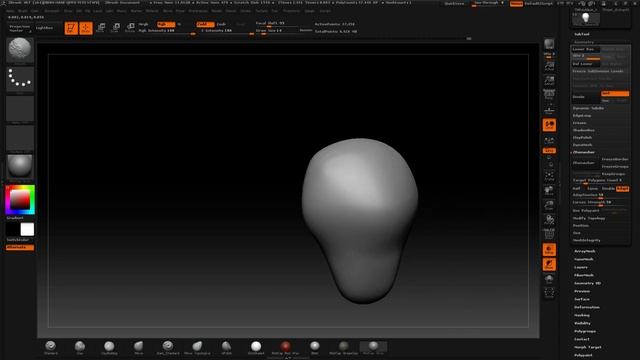Viewport: 640px width, 360px height.
Task: Expand the ClayPolish section
Action: 582,138
